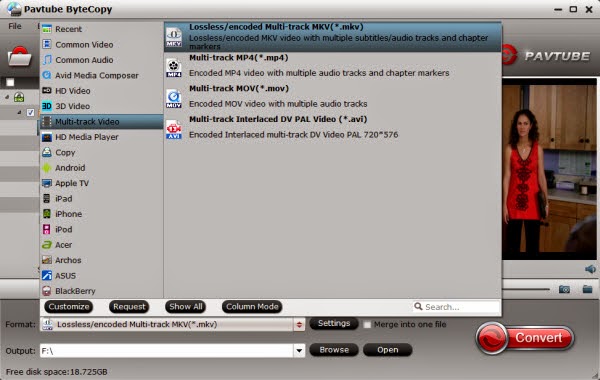
Task: Toggle the checked title checkbox
Action: pyautogui.click(x=30, y=113)
